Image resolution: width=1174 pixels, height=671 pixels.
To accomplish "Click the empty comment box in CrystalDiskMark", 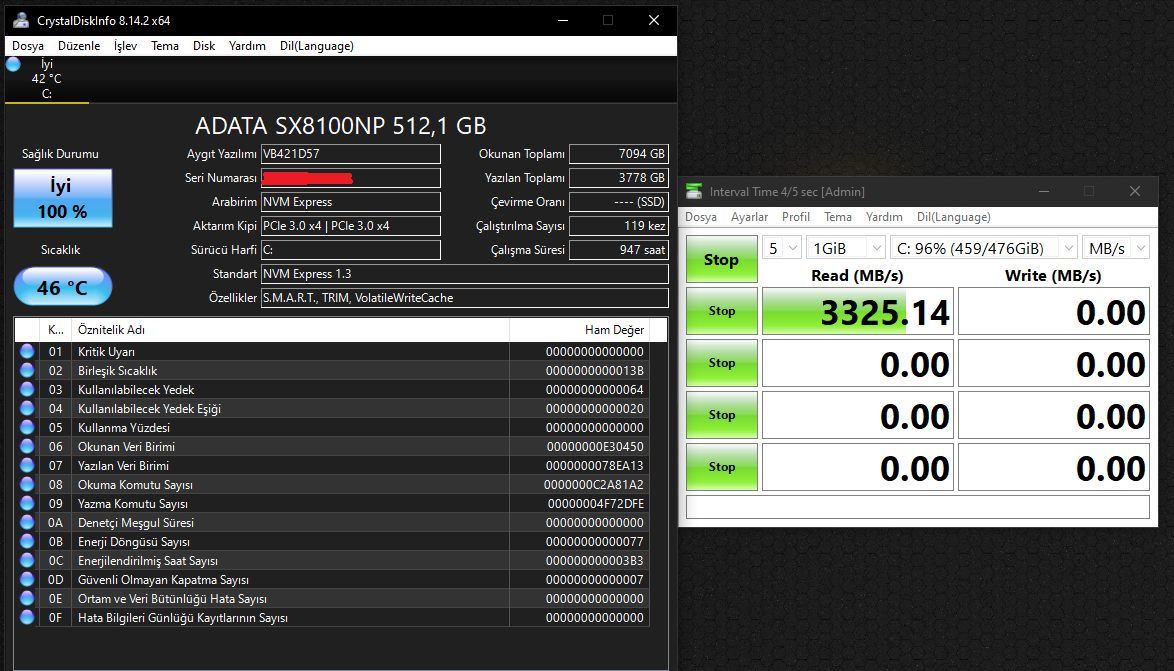I will pos(918,507).
